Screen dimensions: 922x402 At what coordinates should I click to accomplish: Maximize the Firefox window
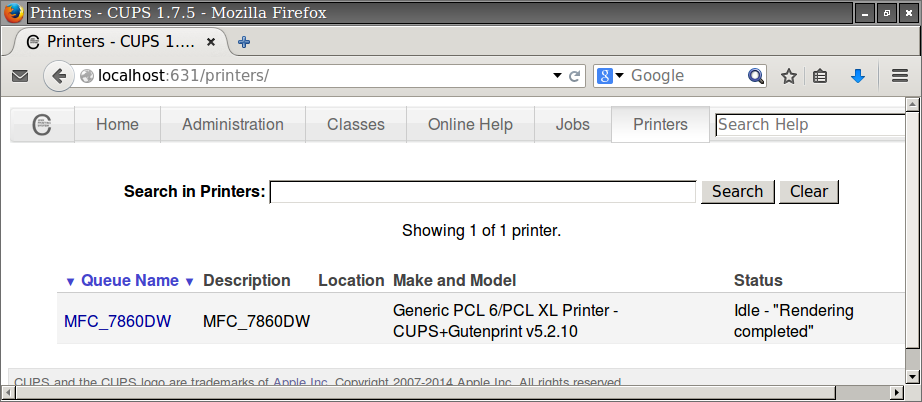point(887,12)
